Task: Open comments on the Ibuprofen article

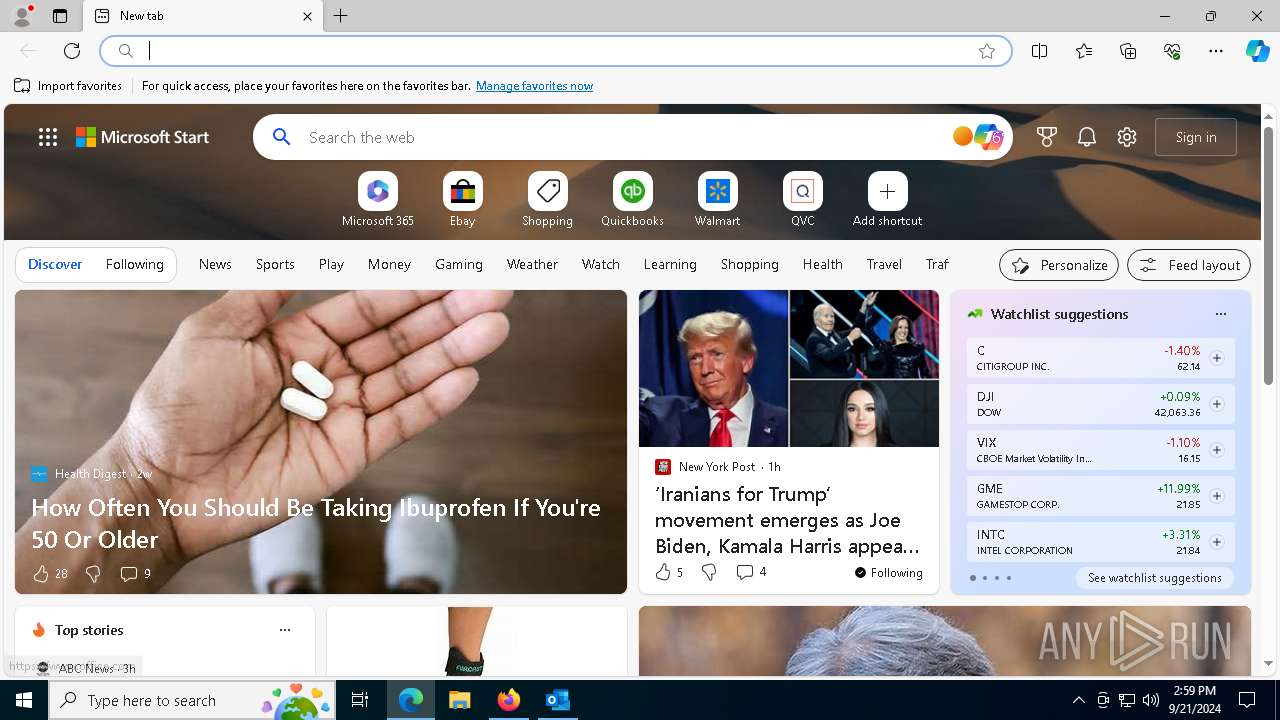Action: 135,573
